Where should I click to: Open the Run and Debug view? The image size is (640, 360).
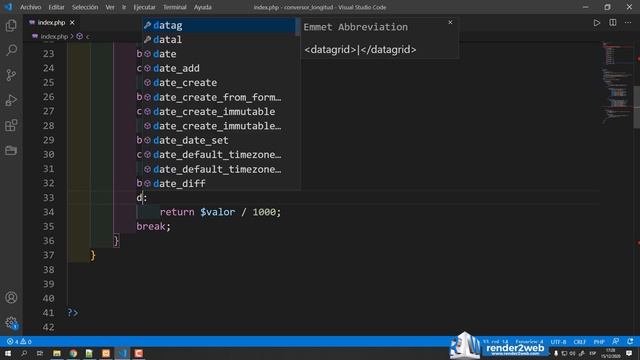[x=11, y=100]
